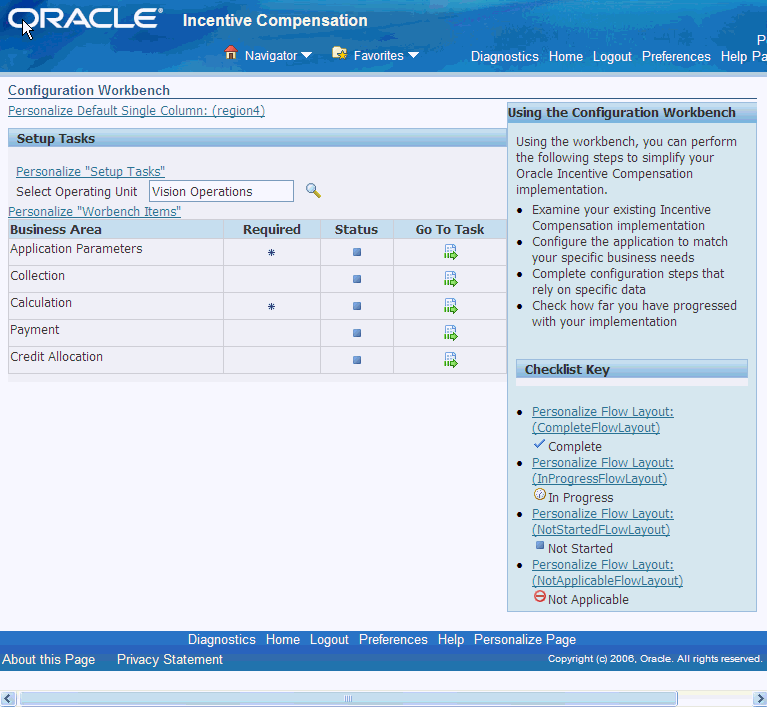Click the Payment row label

(x=35, y=329)
